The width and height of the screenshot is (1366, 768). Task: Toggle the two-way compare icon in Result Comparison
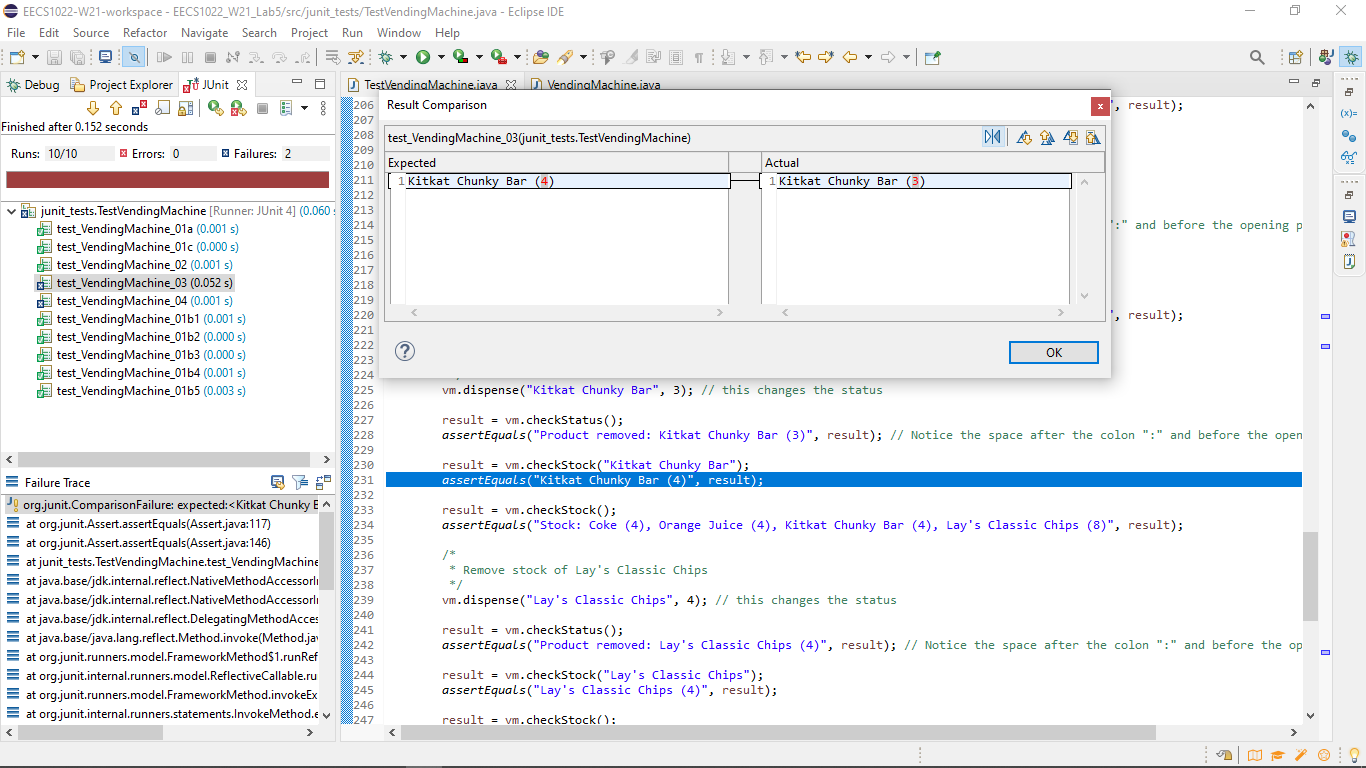click(992, 137)
